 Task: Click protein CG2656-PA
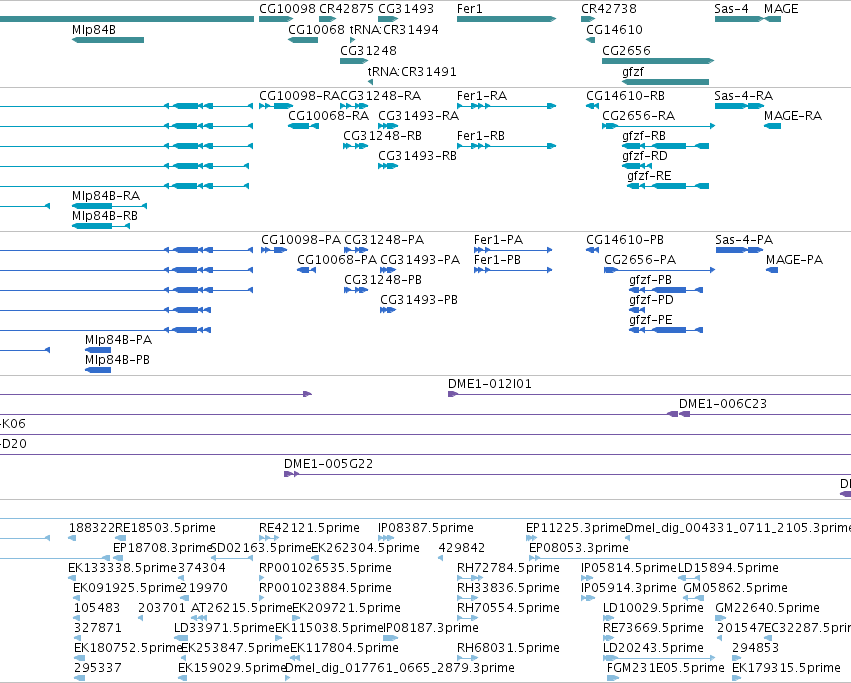pyautogui.click(x=640, y=260)
